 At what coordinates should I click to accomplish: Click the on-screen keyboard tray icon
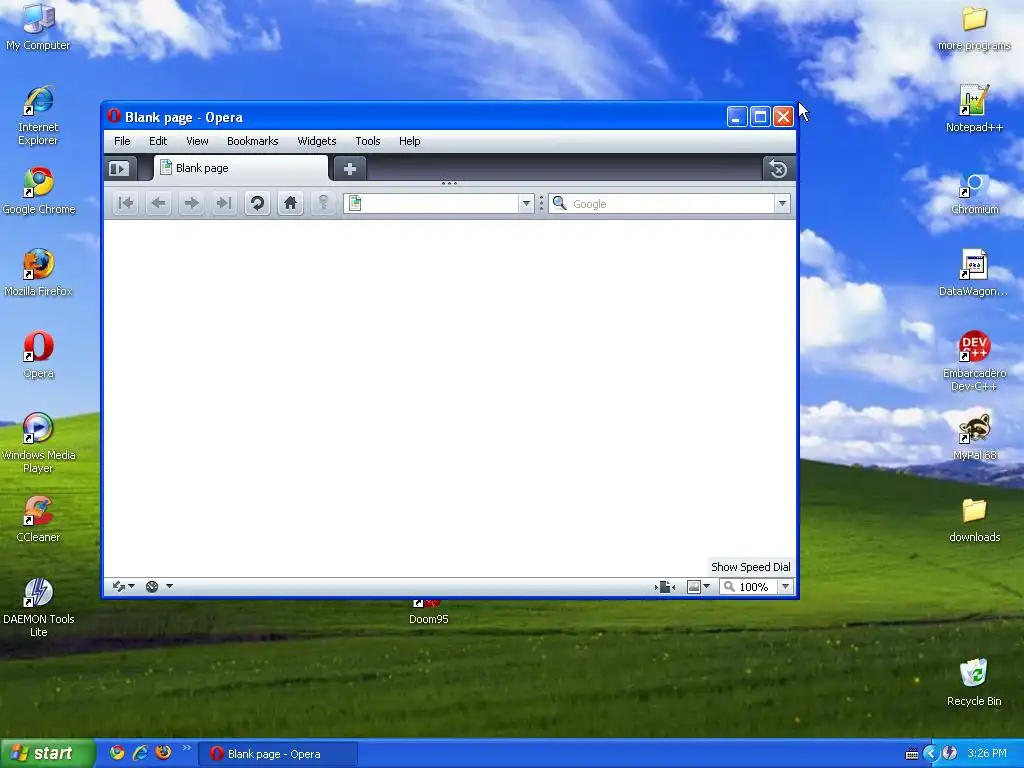912,754
